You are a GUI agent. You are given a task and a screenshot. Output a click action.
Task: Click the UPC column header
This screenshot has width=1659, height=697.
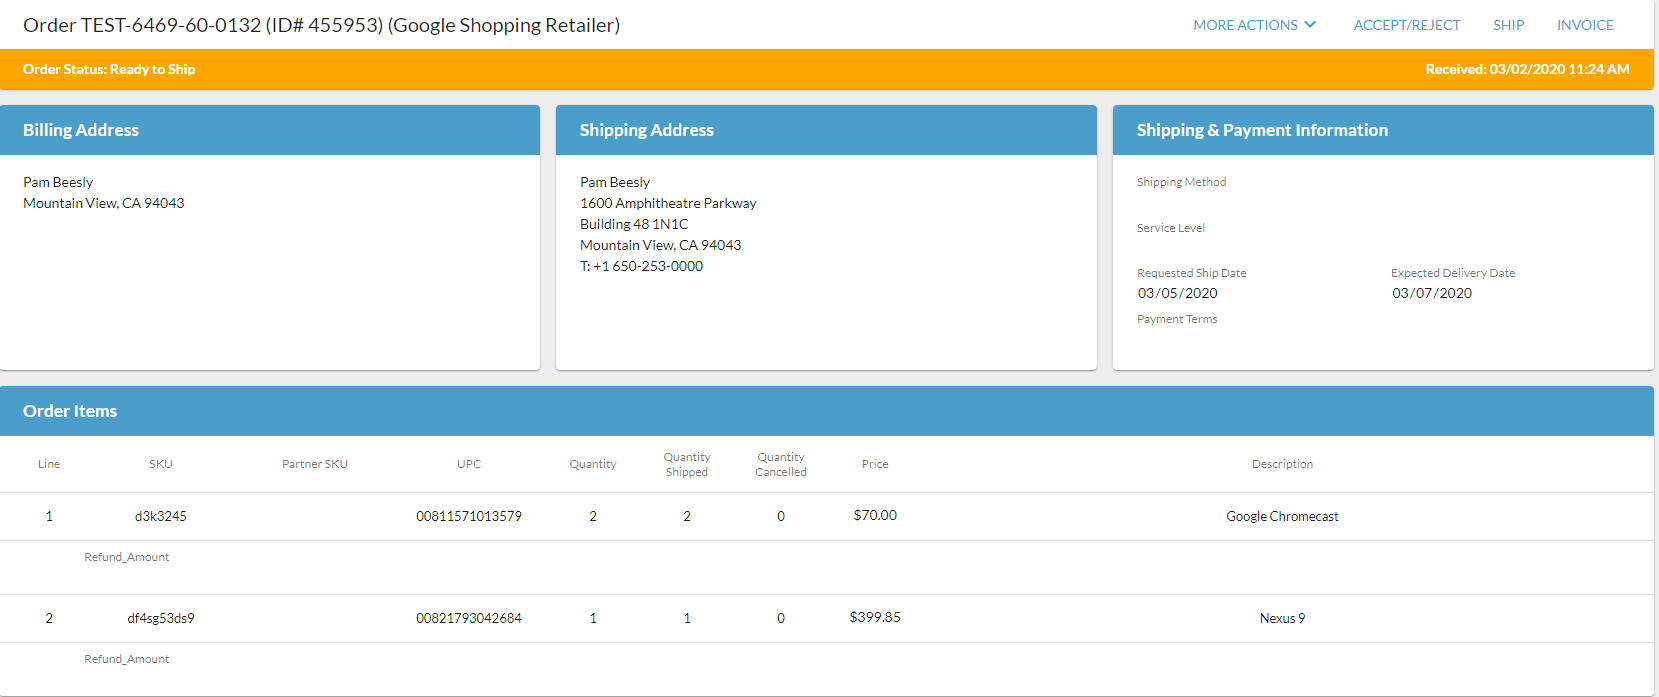click(x=469, y=464)
